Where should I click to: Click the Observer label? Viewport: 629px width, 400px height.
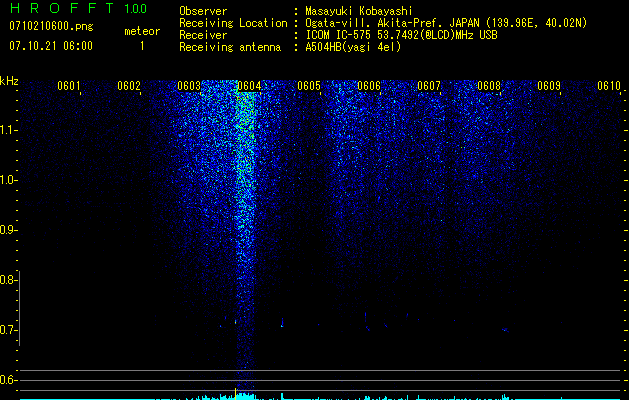[x=203, y=11]
